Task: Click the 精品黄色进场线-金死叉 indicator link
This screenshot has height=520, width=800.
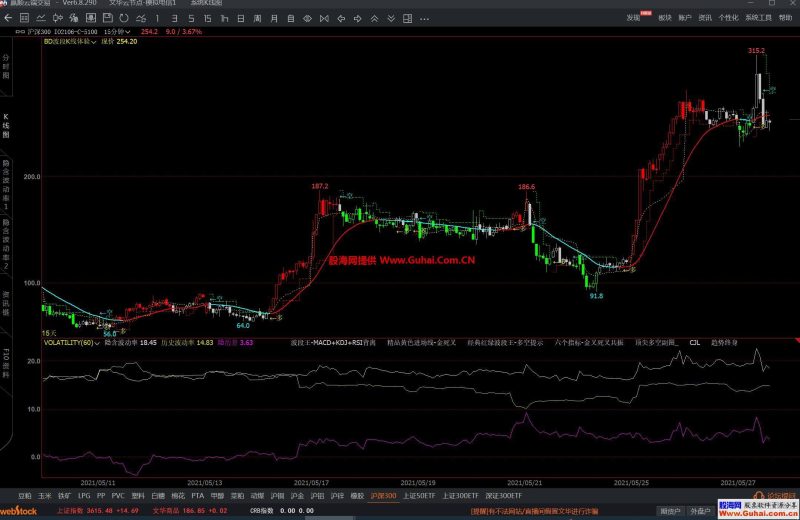Action: 421,343
